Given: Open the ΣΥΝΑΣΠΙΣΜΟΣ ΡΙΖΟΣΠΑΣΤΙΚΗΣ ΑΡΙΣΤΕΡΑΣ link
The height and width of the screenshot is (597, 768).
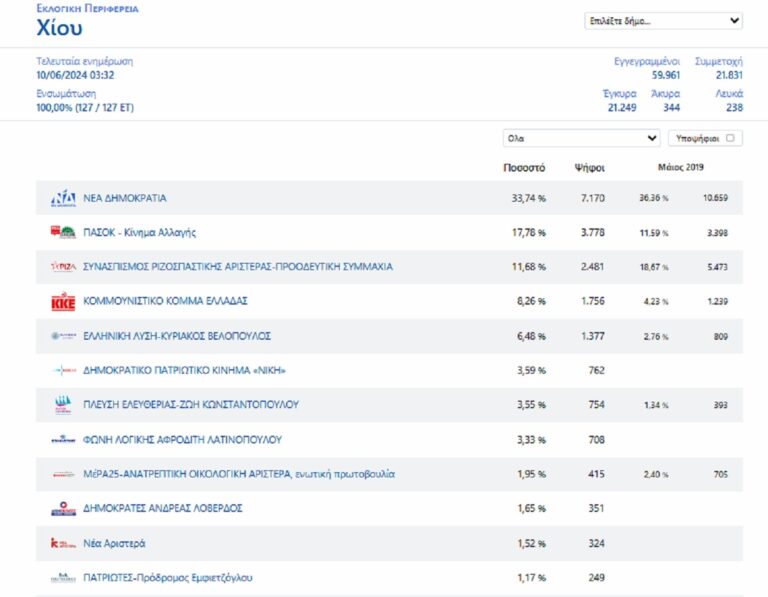Looking at the screenshot, I should click(238, 266).
